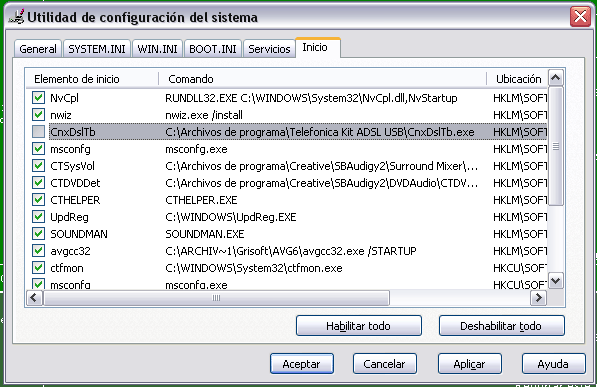Select the NvCpl row name

64,98
